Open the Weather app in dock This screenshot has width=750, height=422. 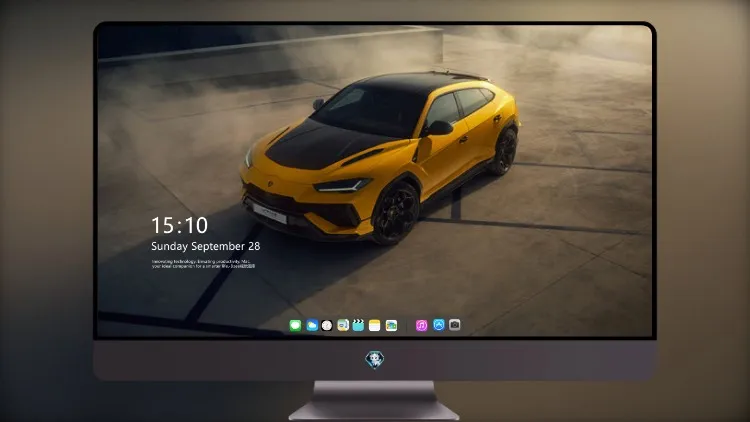pos(312,325)
